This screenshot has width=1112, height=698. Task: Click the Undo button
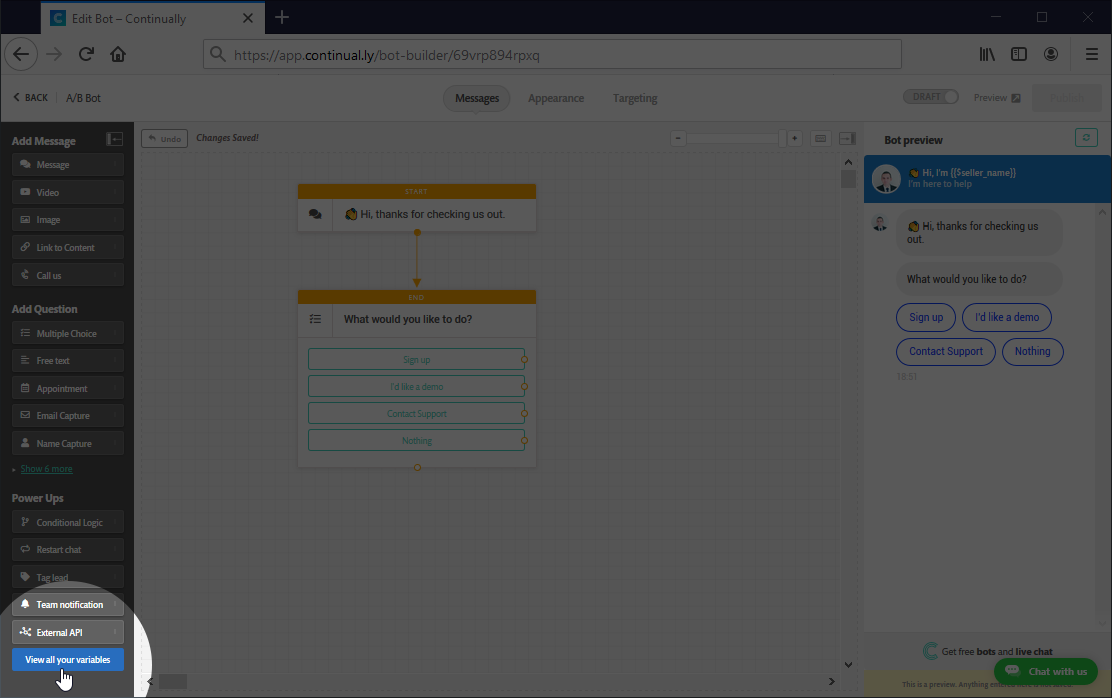164,138
